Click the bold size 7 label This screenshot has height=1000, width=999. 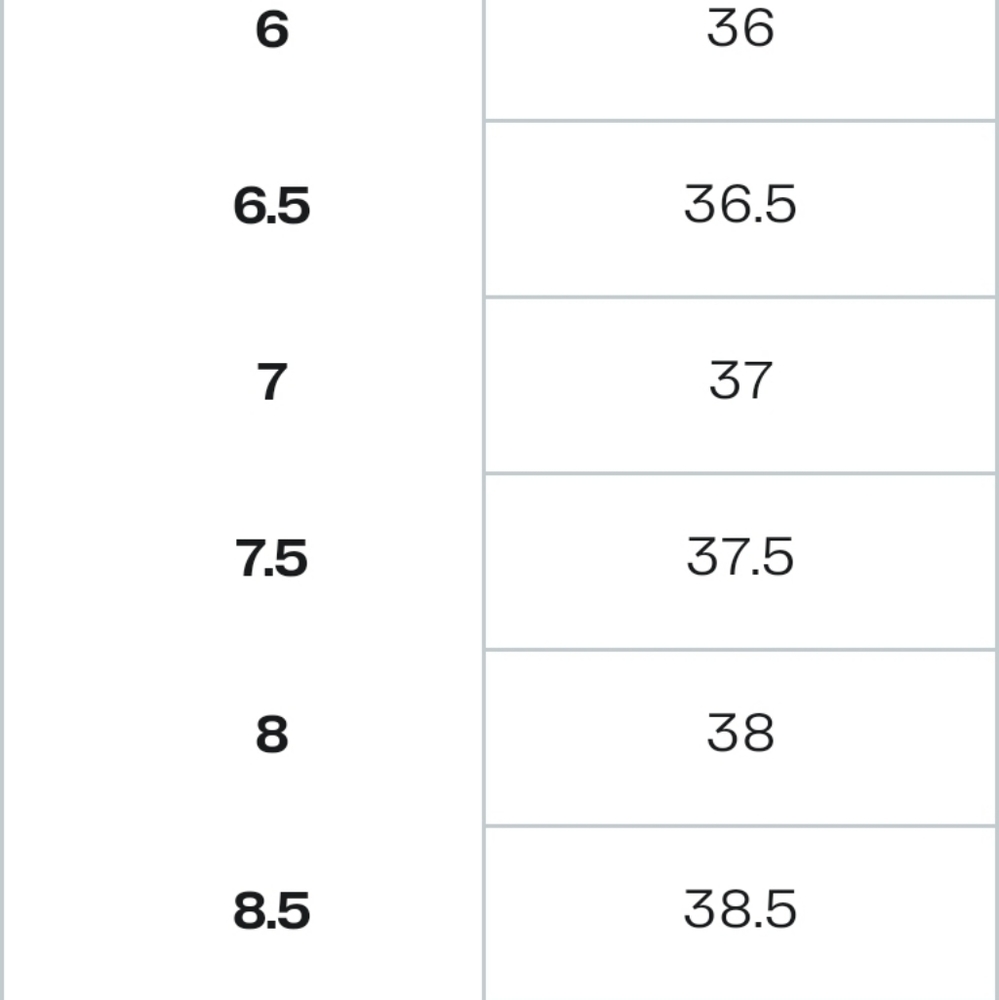[x=272, y=383]
